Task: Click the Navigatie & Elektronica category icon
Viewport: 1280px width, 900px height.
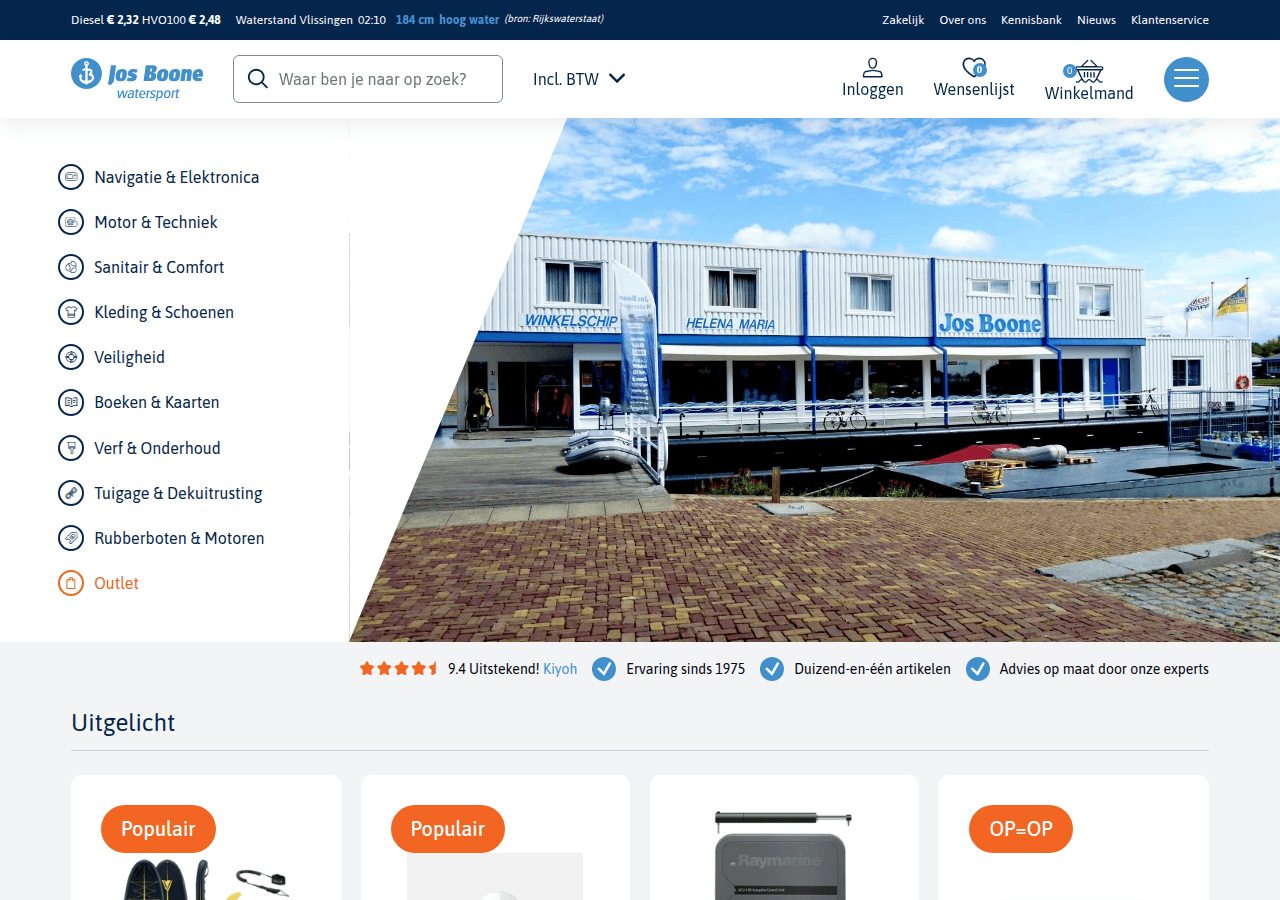Action: point(71,177)
